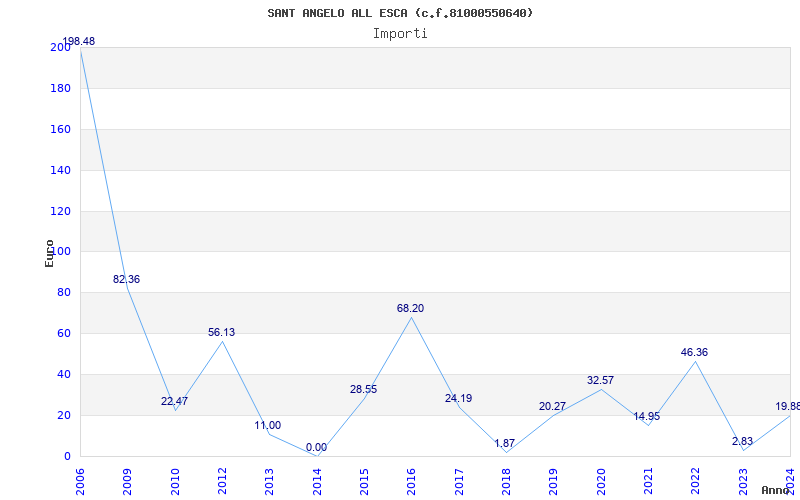Click the 2010 year axis label

pos(175,482)
